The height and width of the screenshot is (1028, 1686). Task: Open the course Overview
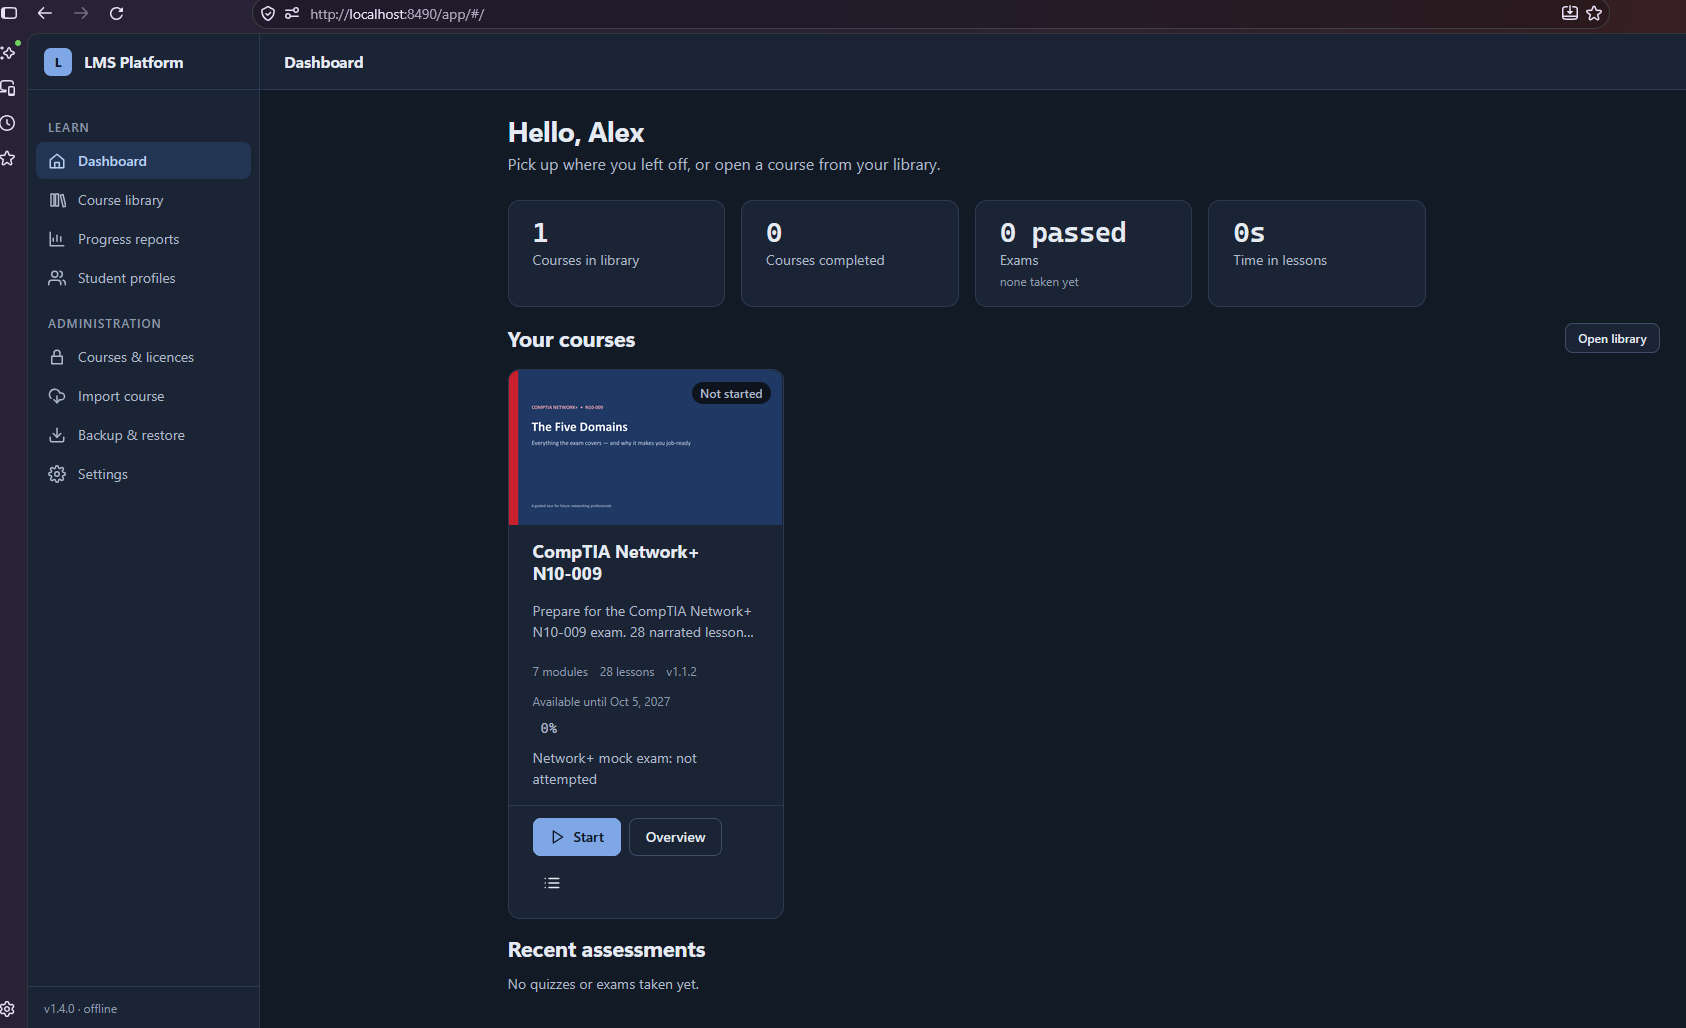675,837
